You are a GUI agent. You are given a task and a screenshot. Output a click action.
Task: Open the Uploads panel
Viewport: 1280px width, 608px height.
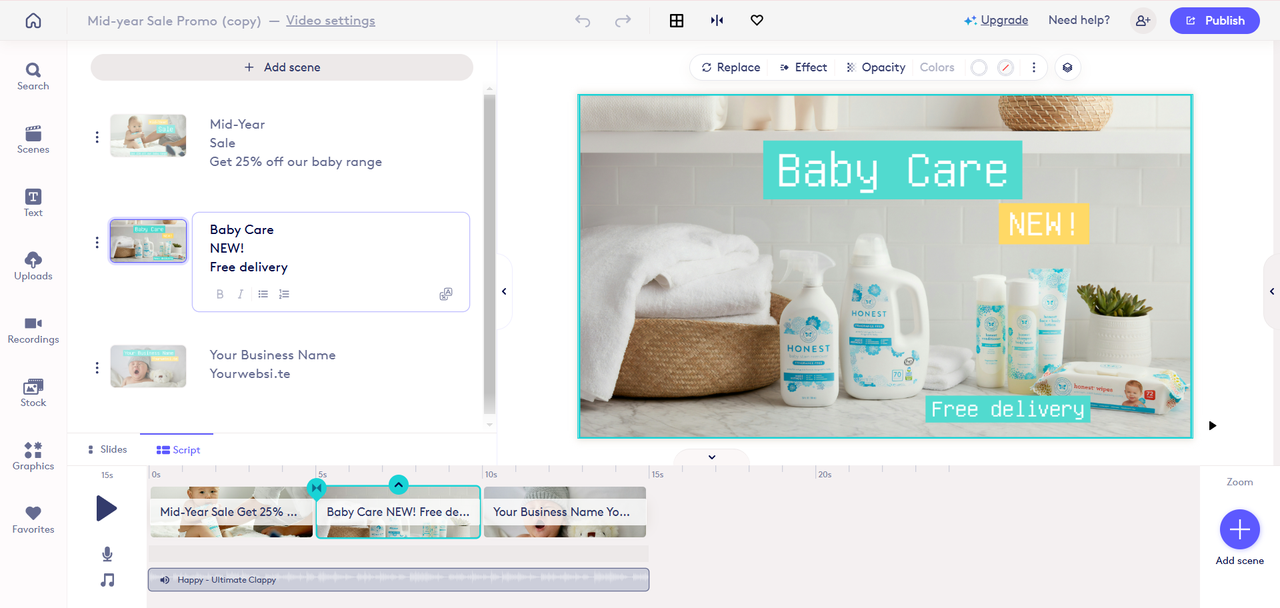pos(33,266)
